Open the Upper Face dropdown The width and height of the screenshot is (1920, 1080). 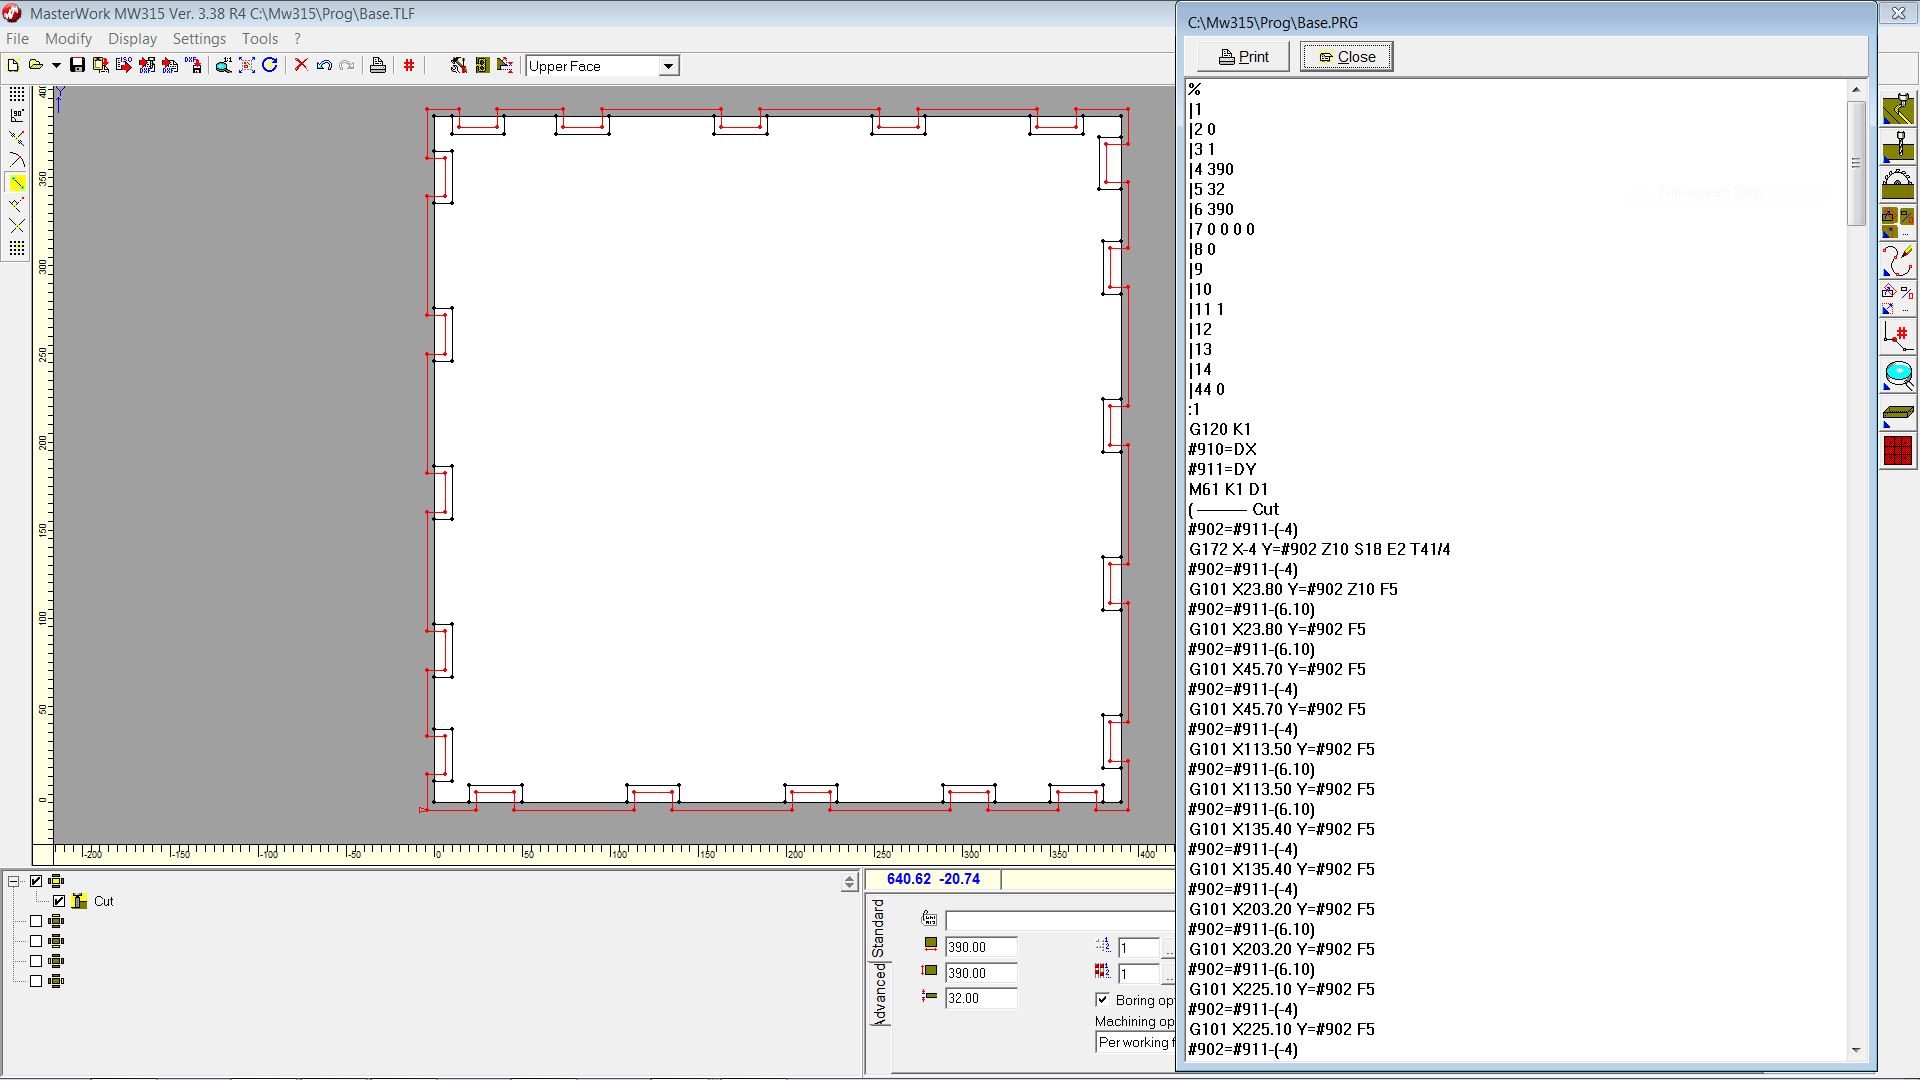click(x=668, y=66)
